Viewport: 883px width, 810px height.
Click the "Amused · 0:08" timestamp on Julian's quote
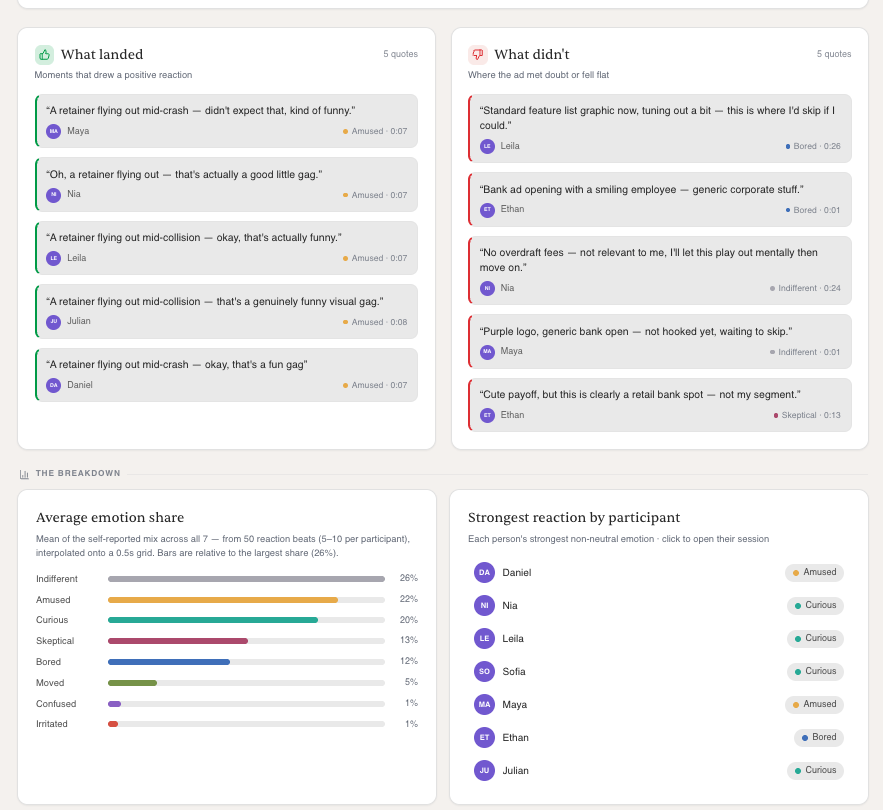(x=375, y=322)
